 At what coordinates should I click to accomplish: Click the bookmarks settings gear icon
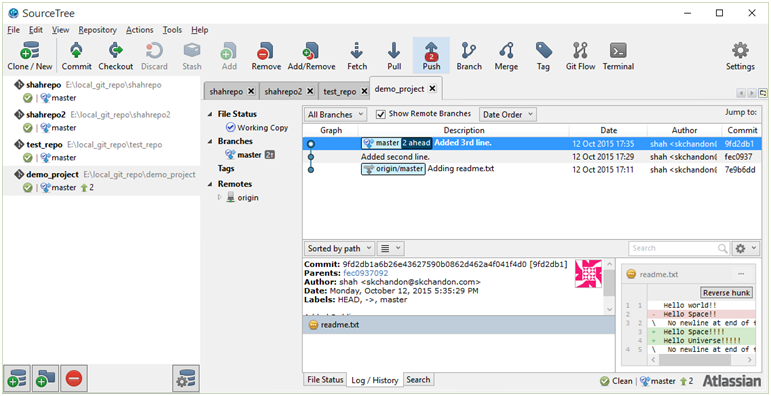coord(186,378)
